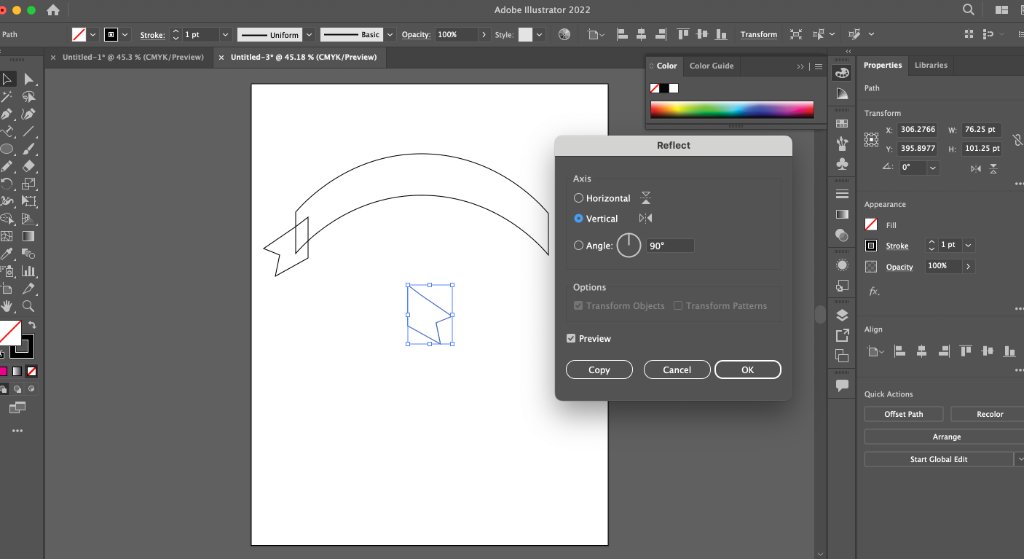Open the Symbols panel club icon

tap(842, 163)
